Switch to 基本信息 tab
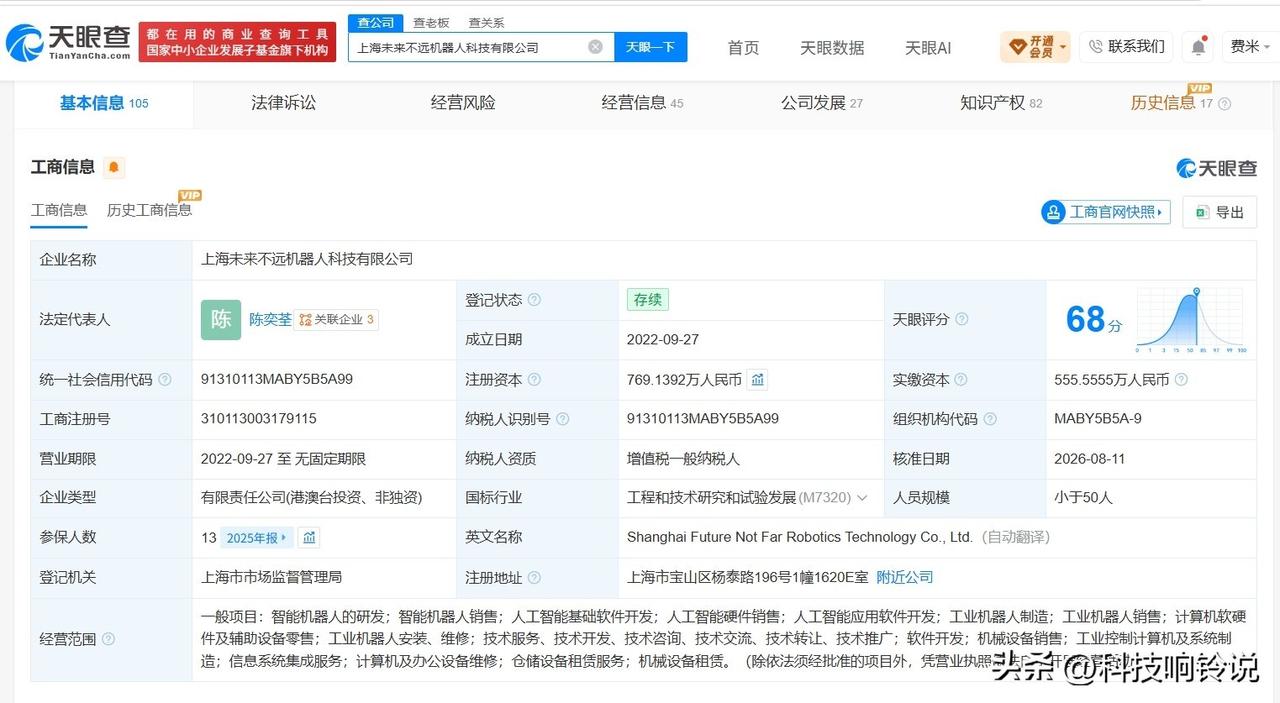Image resolution: width=1280 pixels, height=703 pixels. click(x=103, y=102)
